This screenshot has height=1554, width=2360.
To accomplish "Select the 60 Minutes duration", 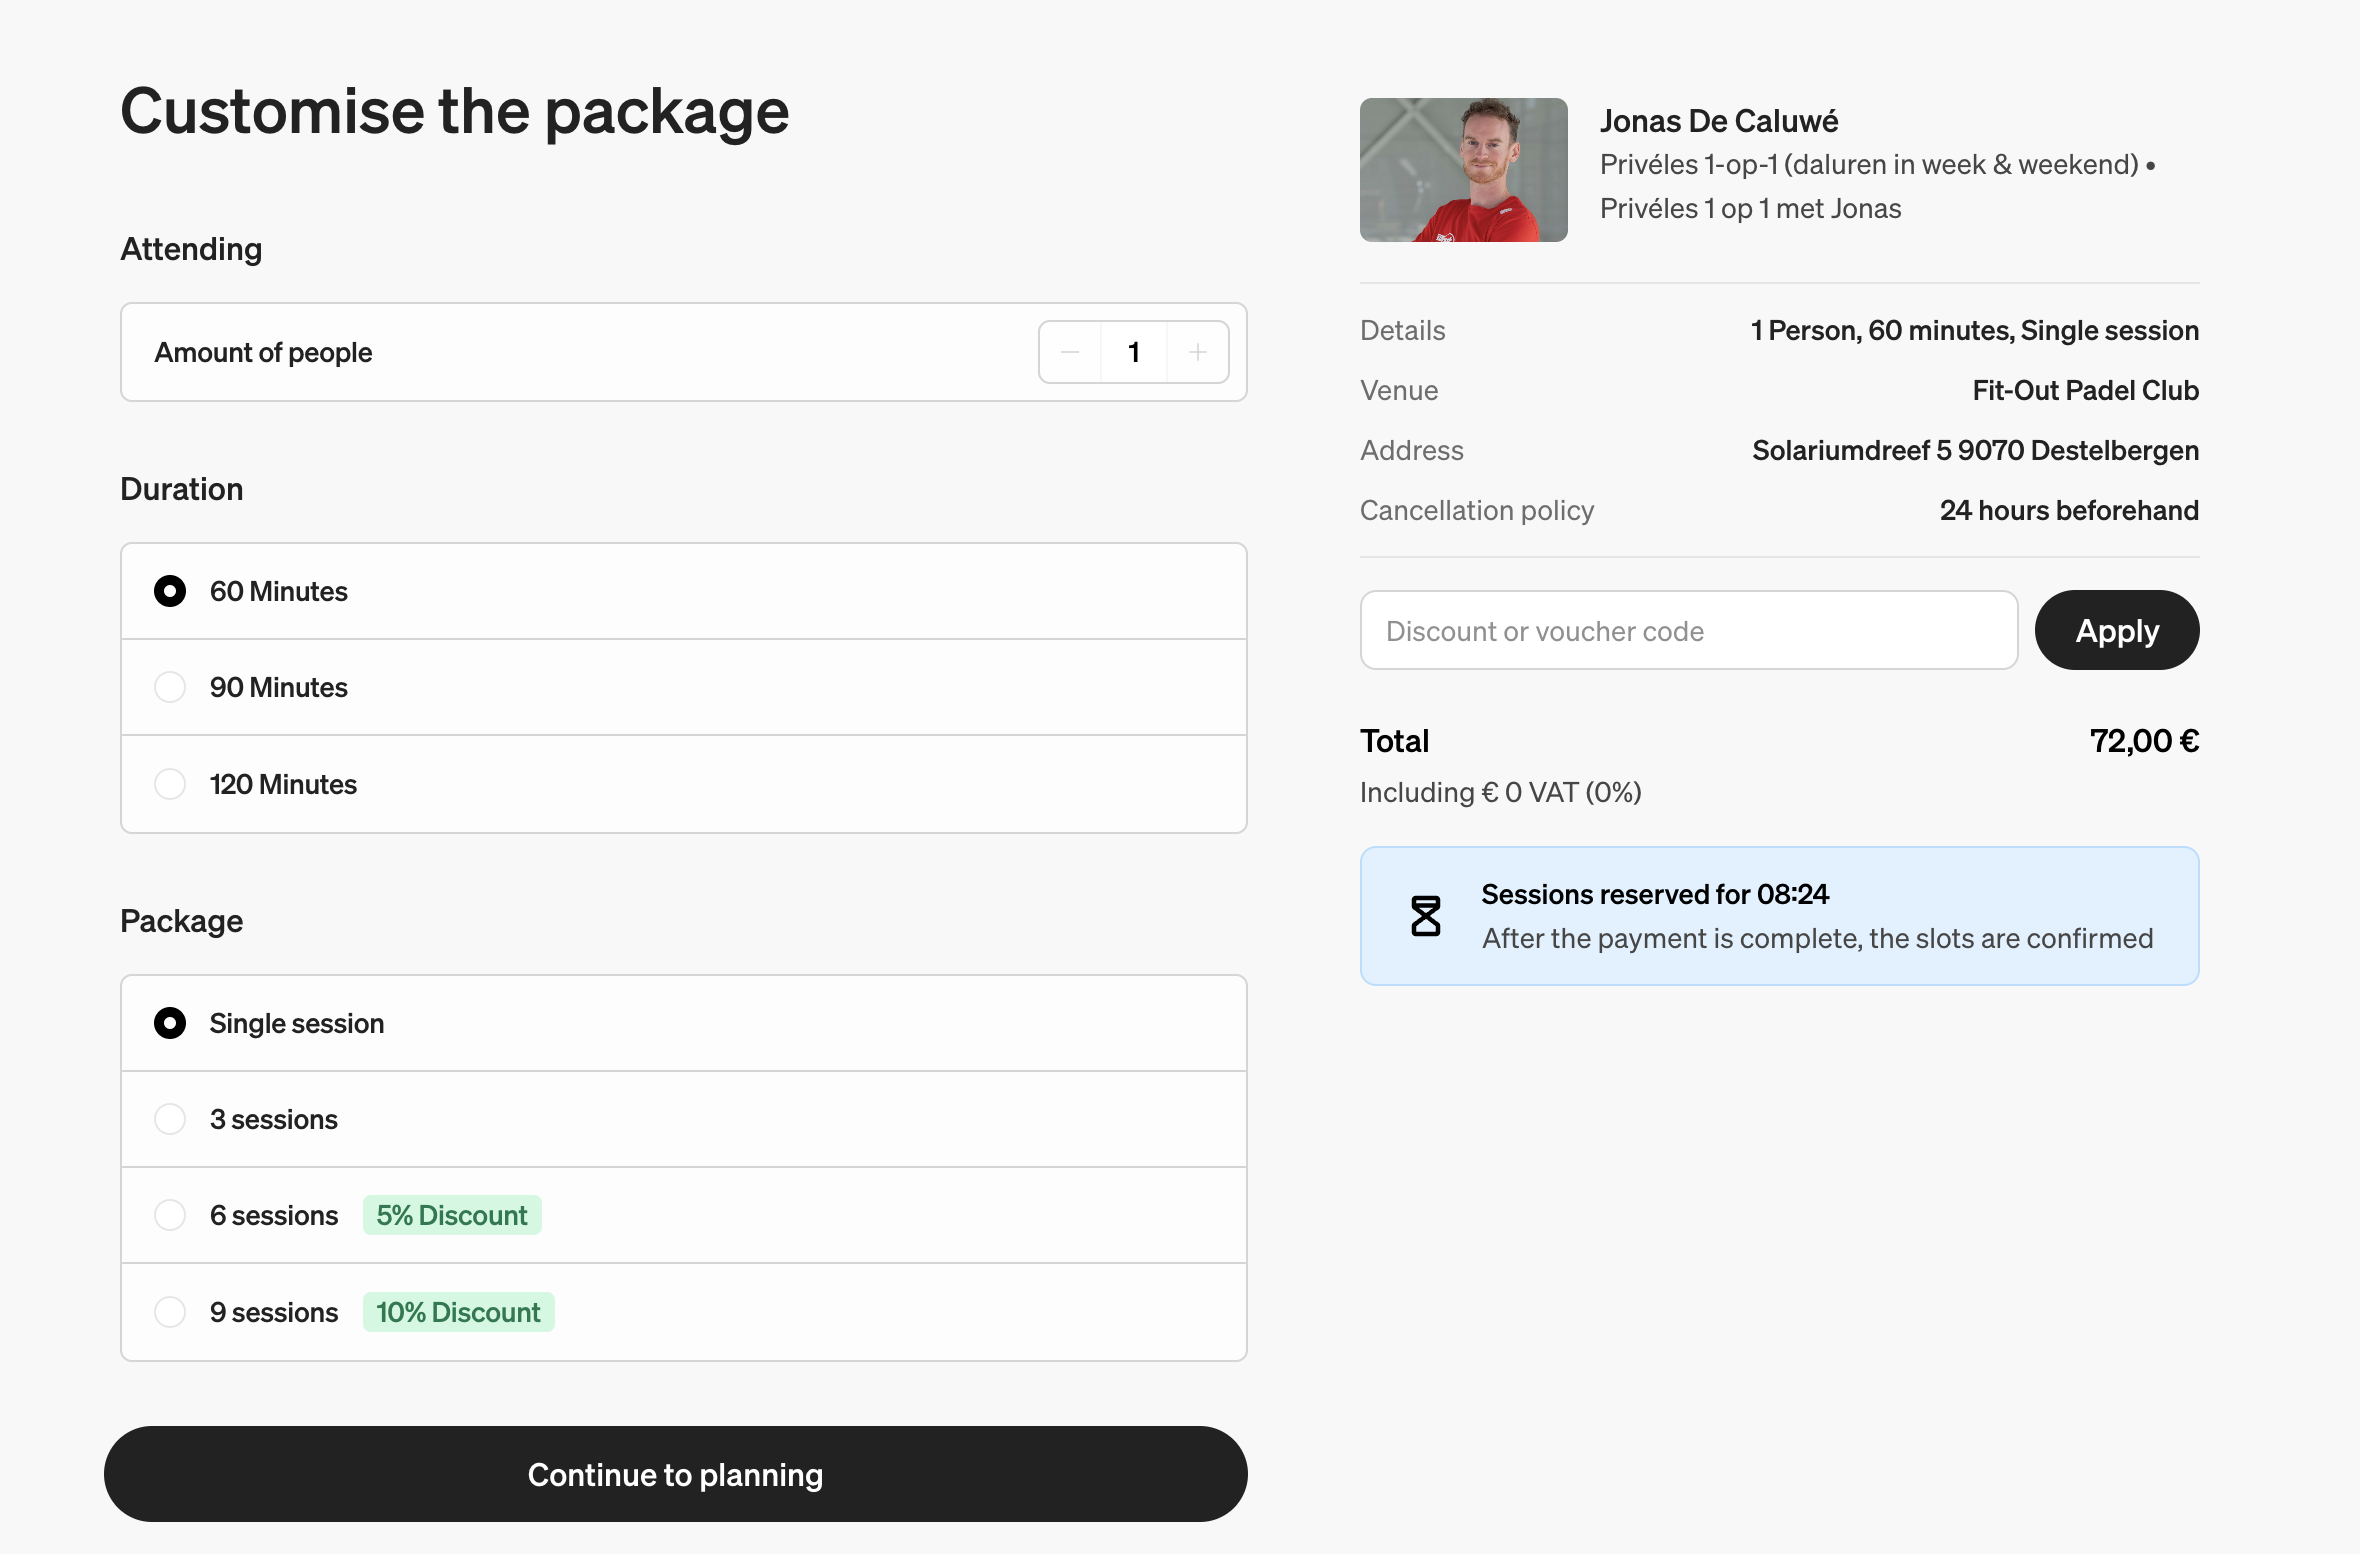I will [x=170, y=591].
